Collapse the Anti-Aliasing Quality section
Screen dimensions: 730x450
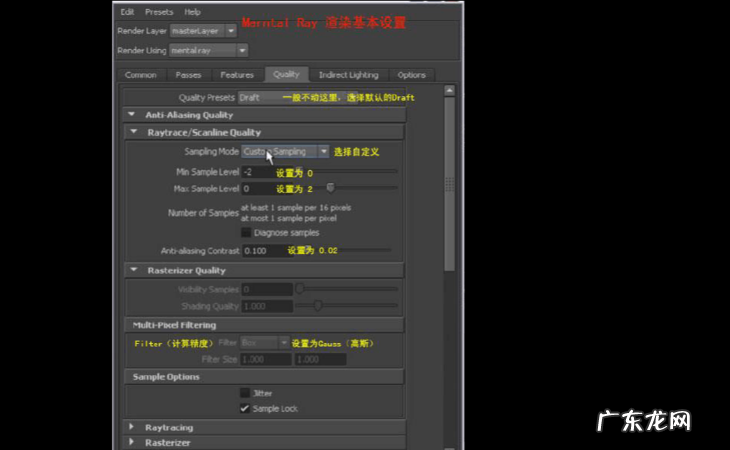coord(132,115)
